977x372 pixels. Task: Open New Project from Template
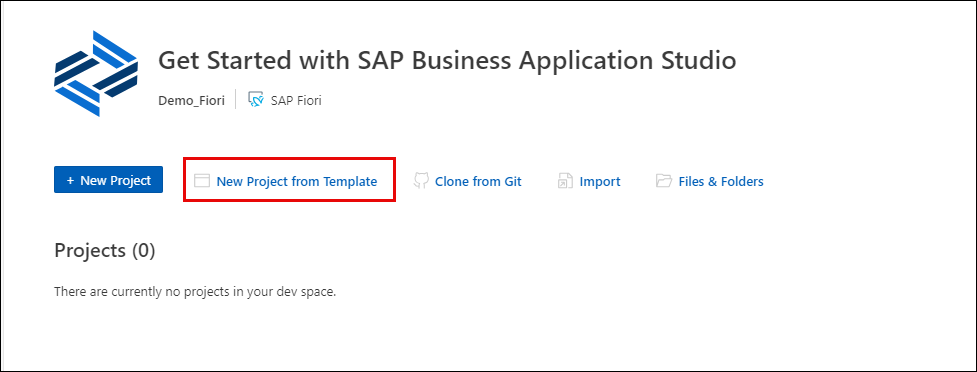click(297, 182)
